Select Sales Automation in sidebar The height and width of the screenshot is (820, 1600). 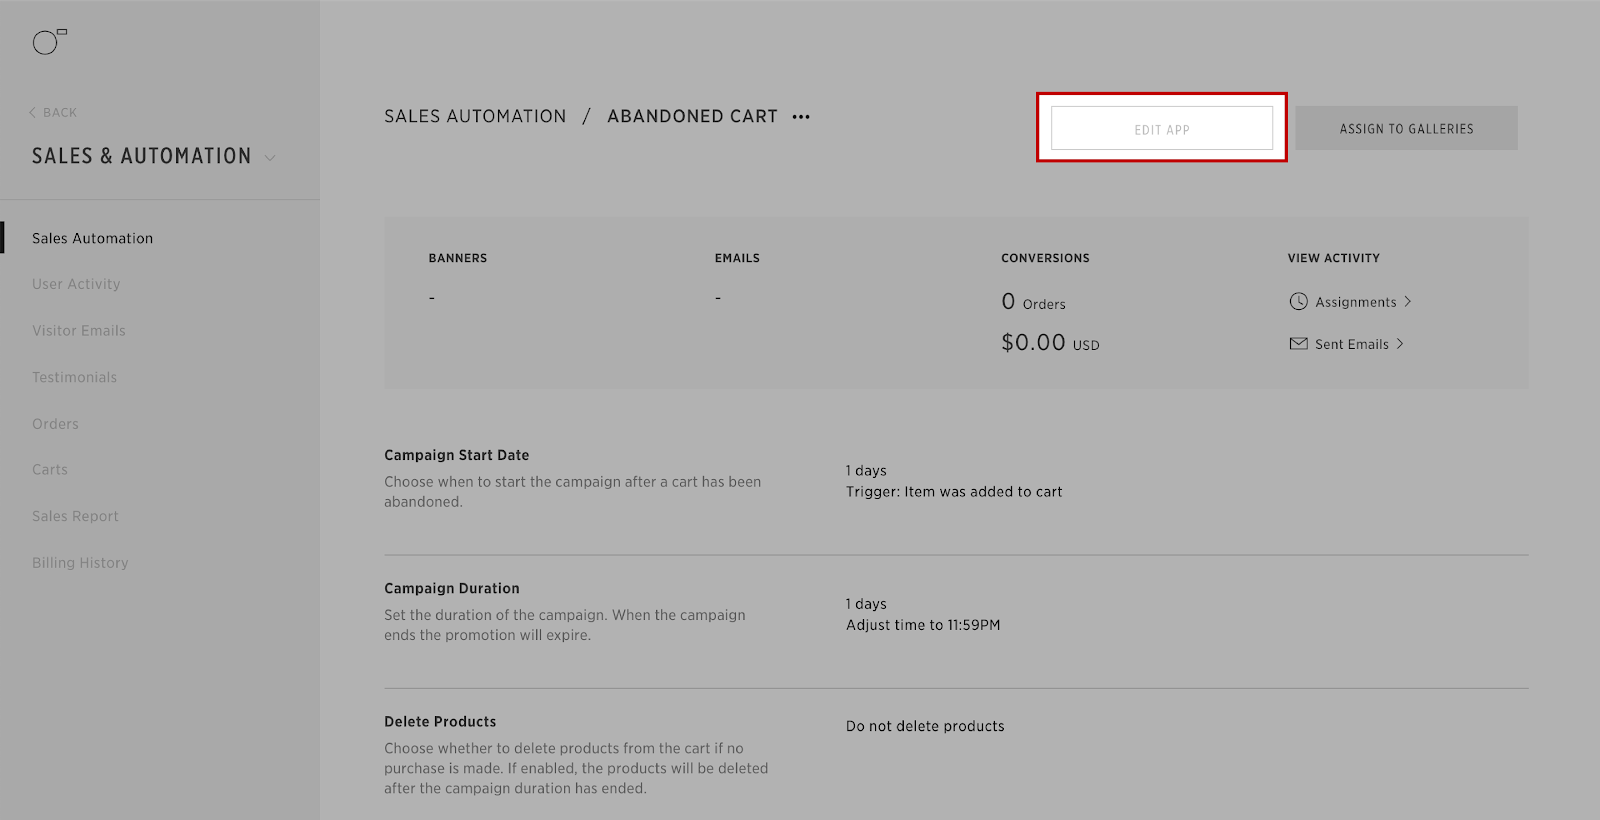(x=92, y=238)
